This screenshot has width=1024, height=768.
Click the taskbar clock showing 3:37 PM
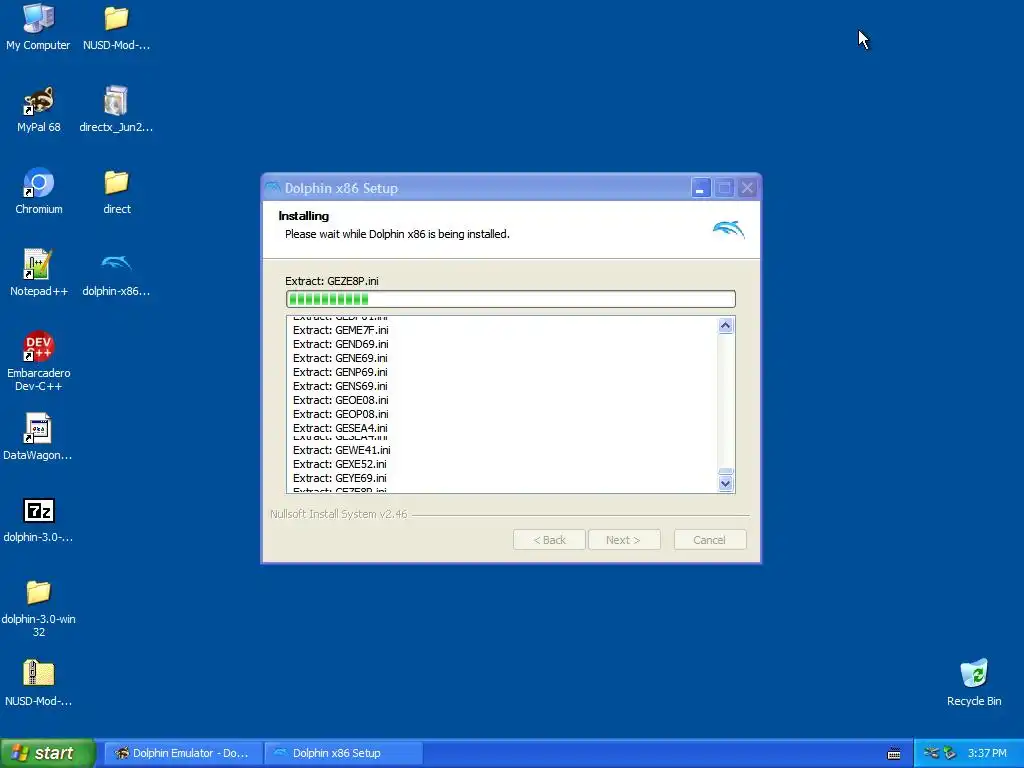(987, 753)
